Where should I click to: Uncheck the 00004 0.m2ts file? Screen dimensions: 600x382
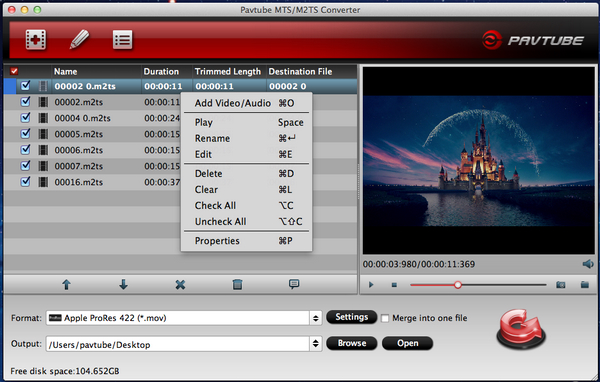(25, 118)
